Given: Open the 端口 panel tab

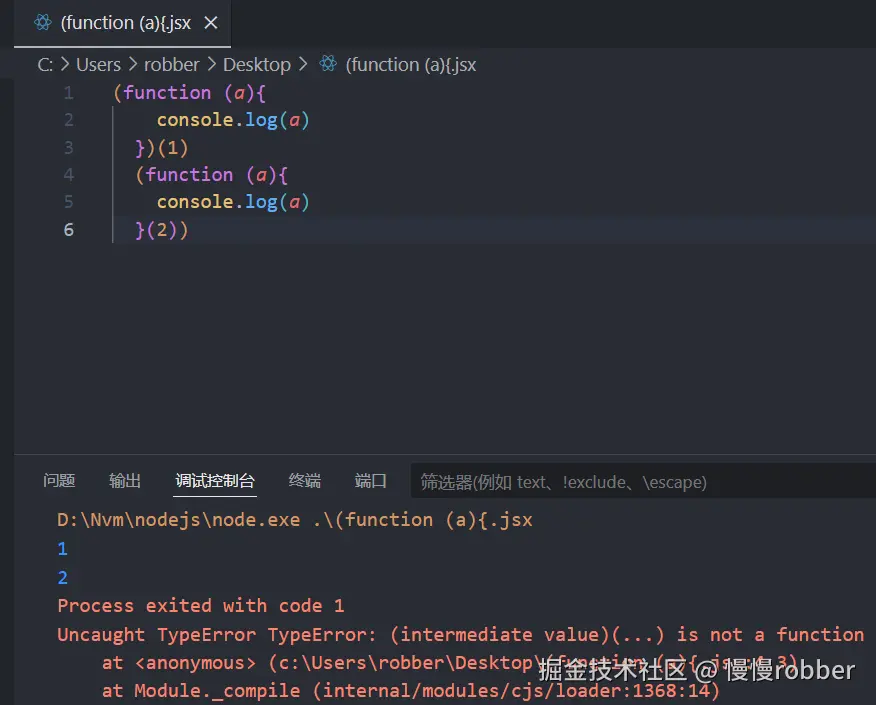Looking at the screenshot, I should (x=371, y=481).
